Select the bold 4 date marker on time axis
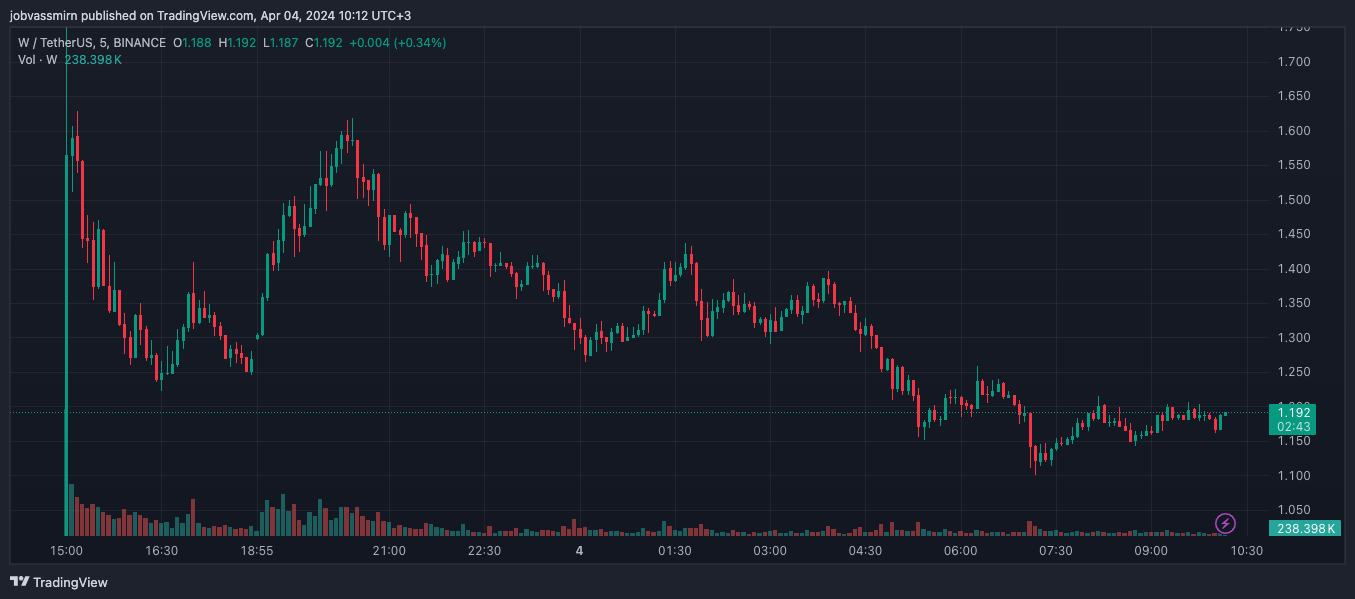The width and height of the screenshot is (1355, 599). (x=579, y=551)
